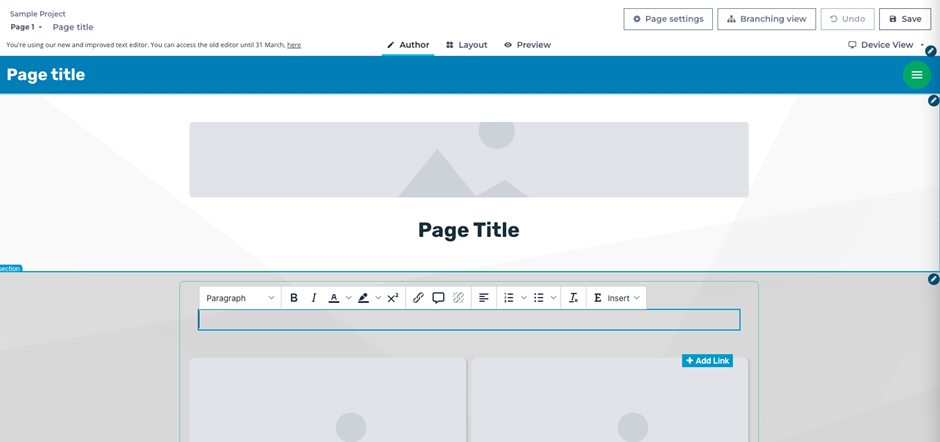Switch to the Preview tab
The width and height of the screenshot is (940, 442).
point(527,45)
